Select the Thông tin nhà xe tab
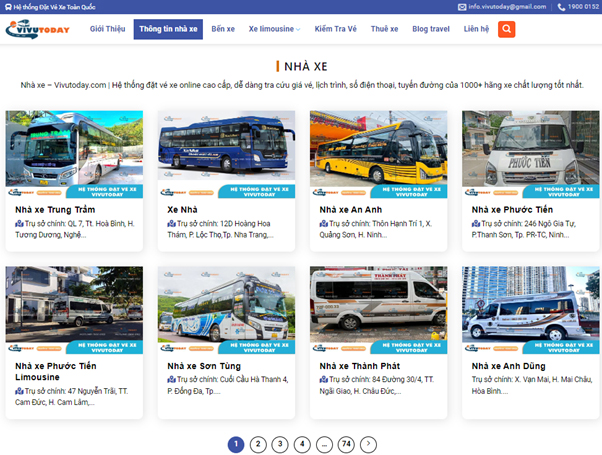 click(x=168, y=29)
